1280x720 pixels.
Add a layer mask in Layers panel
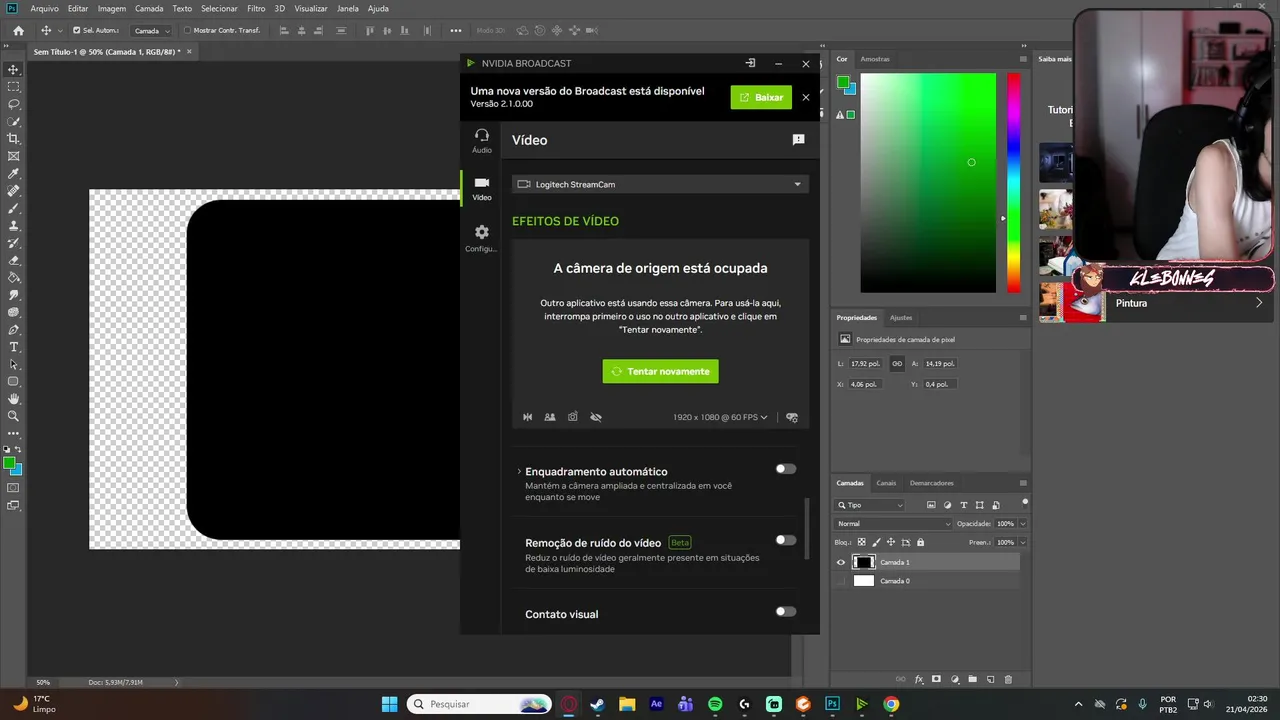pos(936,679)
